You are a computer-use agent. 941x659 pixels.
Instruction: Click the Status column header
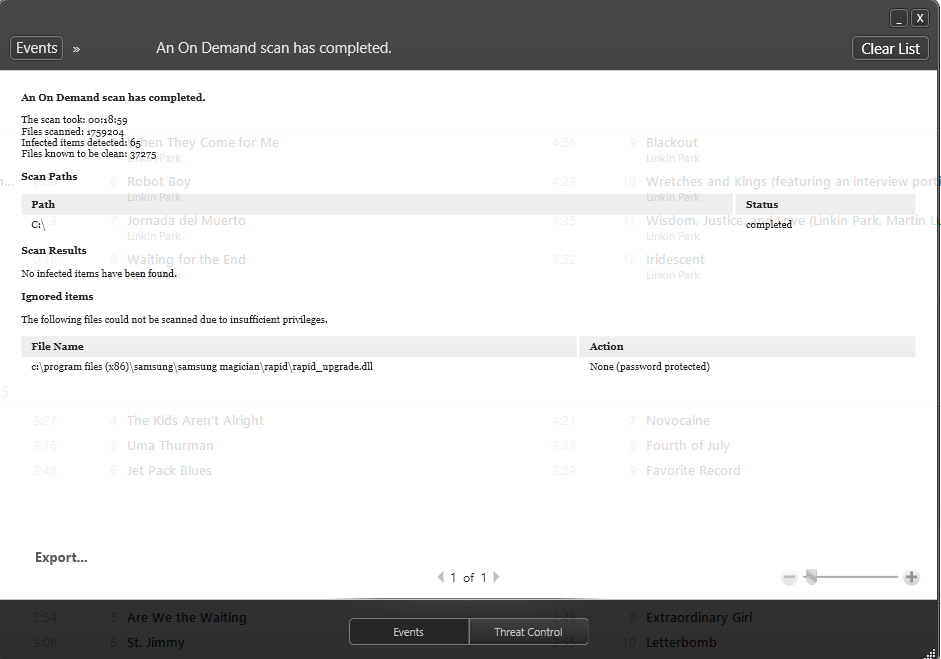[x=762, y=204]
